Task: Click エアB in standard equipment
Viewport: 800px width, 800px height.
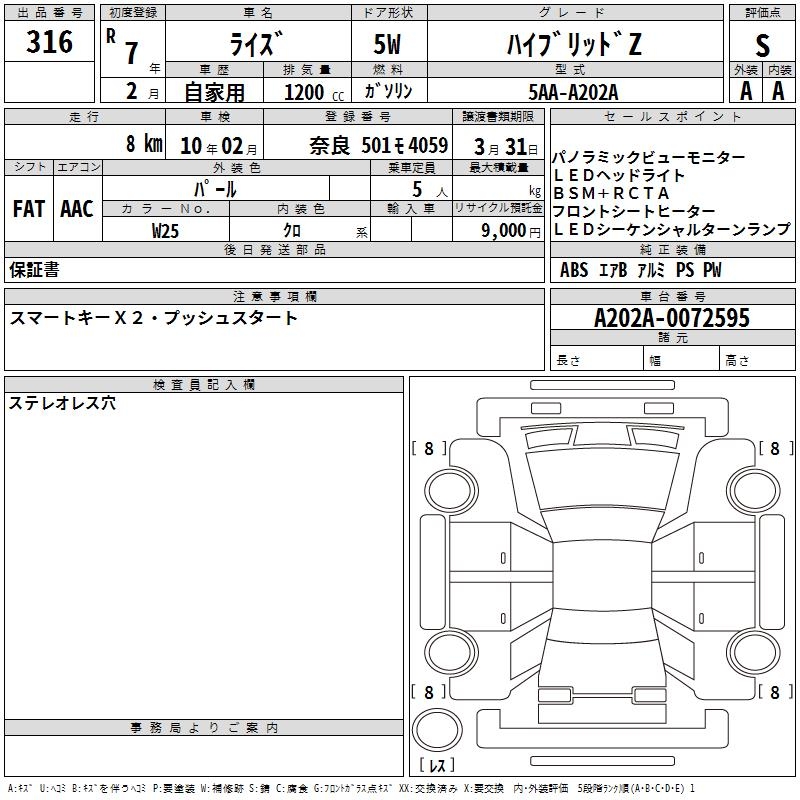Action: (613, 269)
